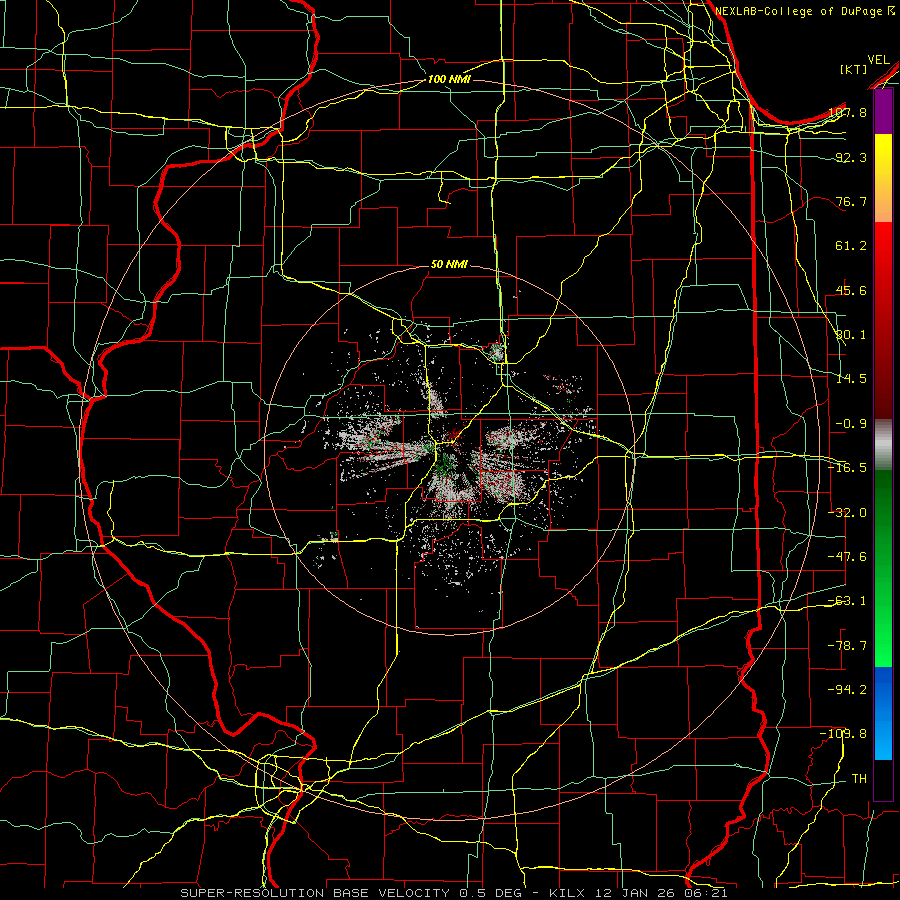Click the -78.7 legend value
The width and height of the screenshot is (900, 900).
(847, 646)
